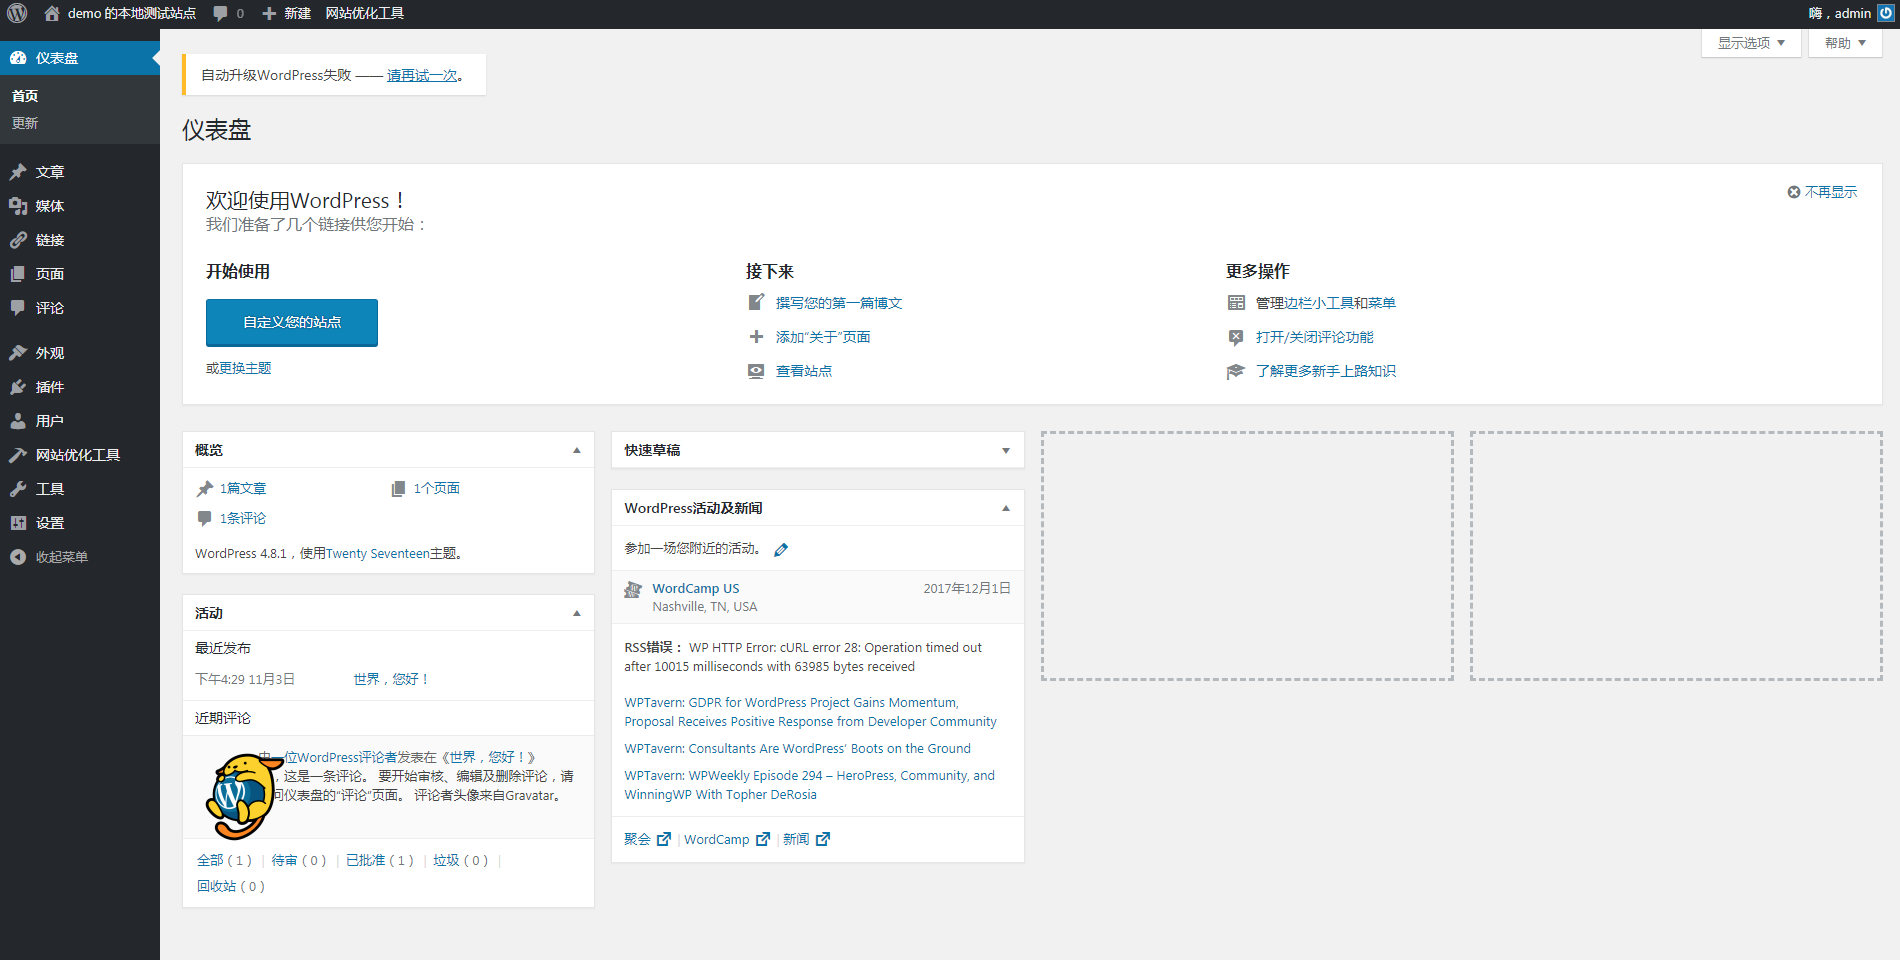This screenshot has width=1900, height=960.
Task: Collapse the WordPress活动及新闻 widget arrow
Action: coord(1006,508)
